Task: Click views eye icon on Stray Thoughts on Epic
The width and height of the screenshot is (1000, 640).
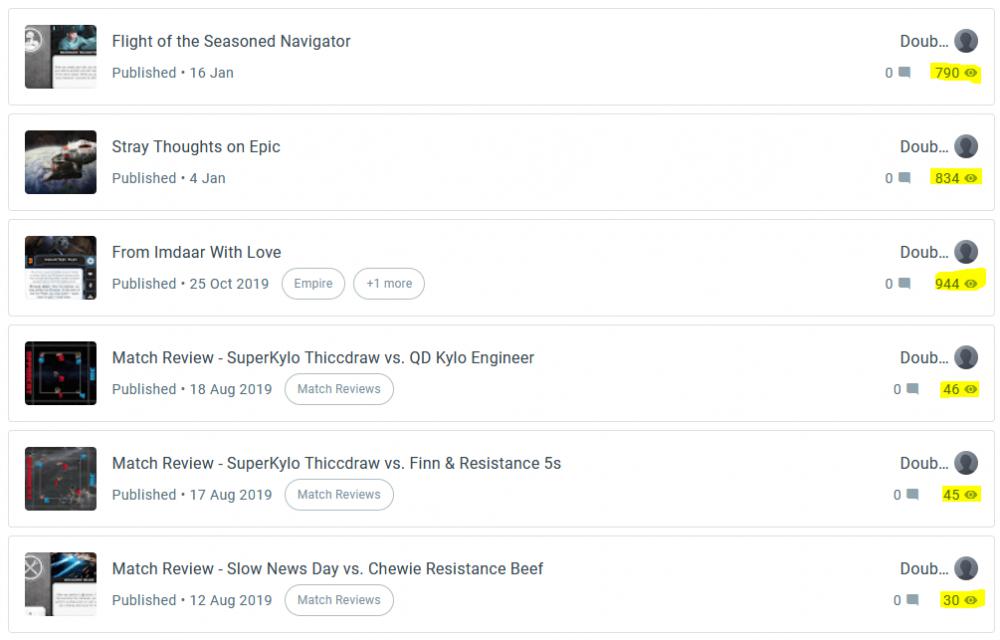Action: click(x=970, y=178)
